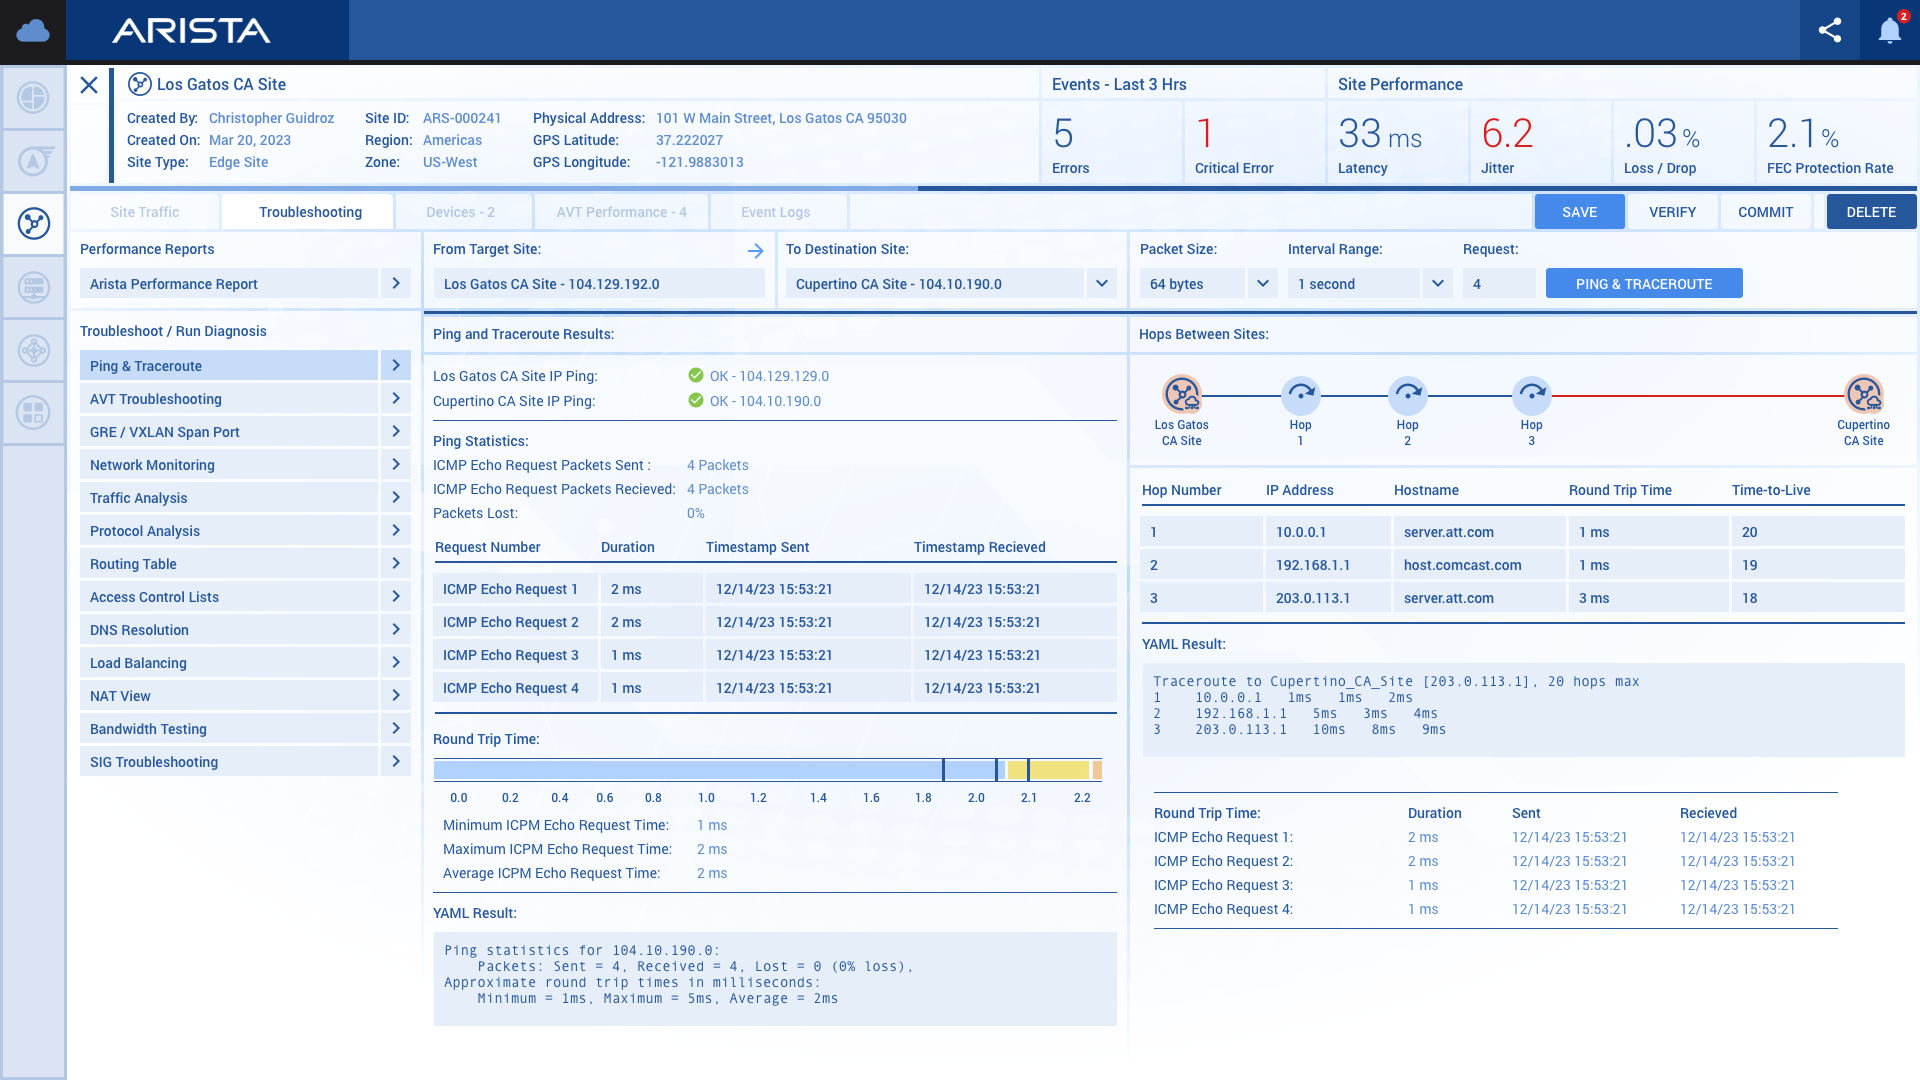Image resolution: width=1920 pixels, height=1080 pixels.
Task: Expand the Packet Size dropdown
Action: pos(1262,284)
